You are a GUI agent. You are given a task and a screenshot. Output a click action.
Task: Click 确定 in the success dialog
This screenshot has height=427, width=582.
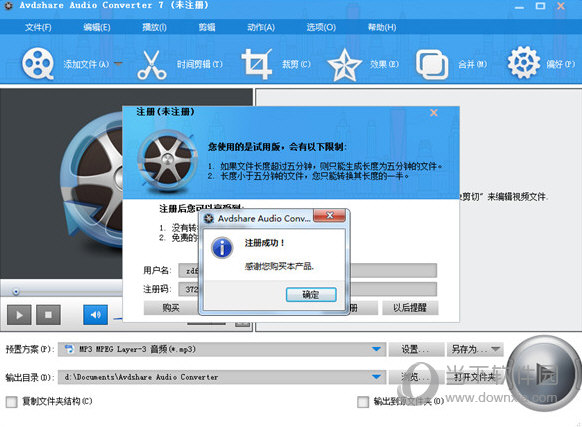pyautogui.click(x=311, y=294)
